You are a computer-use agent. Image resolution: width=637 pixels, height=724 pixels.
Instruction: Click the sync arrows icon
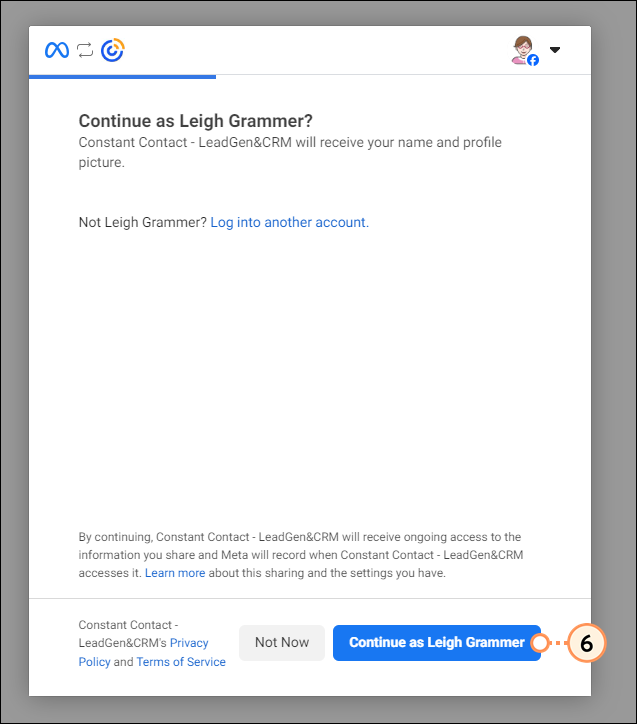(85, 50)
